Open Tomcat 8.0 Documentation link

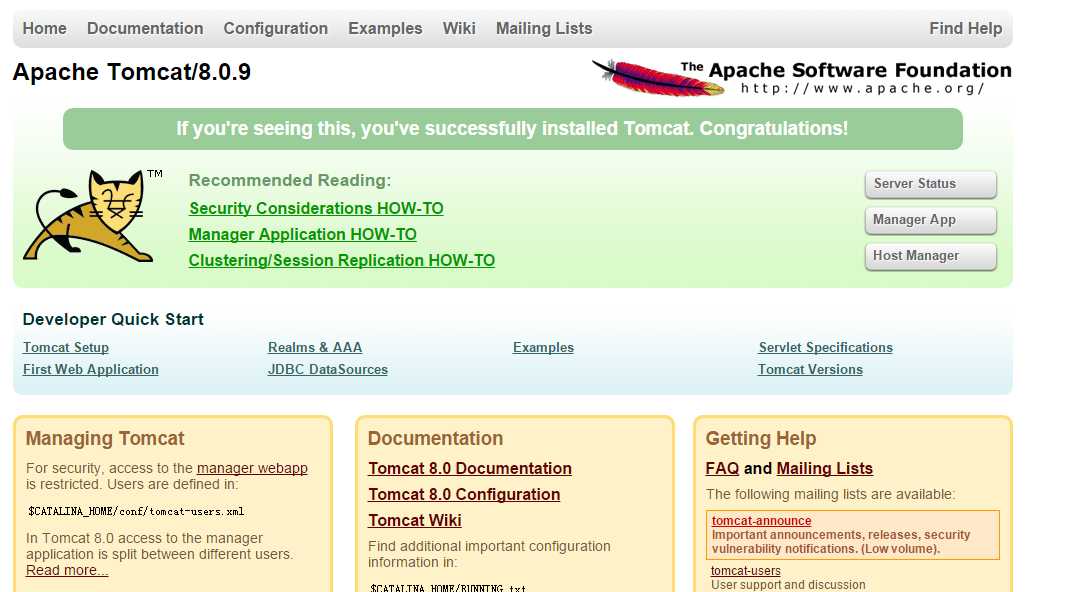coord(470,469)
